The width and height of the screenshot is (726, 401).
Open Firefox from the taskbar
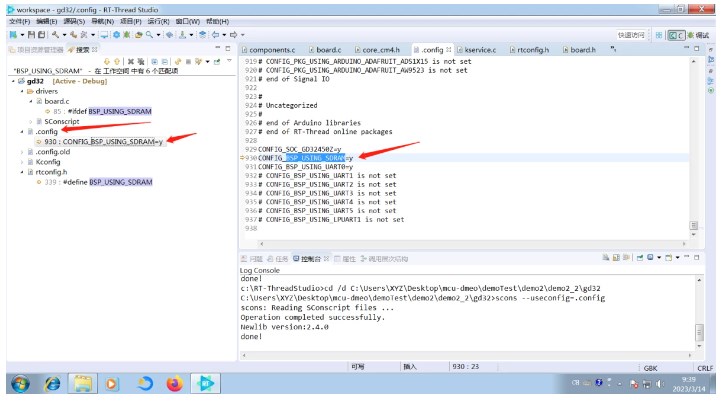pos(175,384)
